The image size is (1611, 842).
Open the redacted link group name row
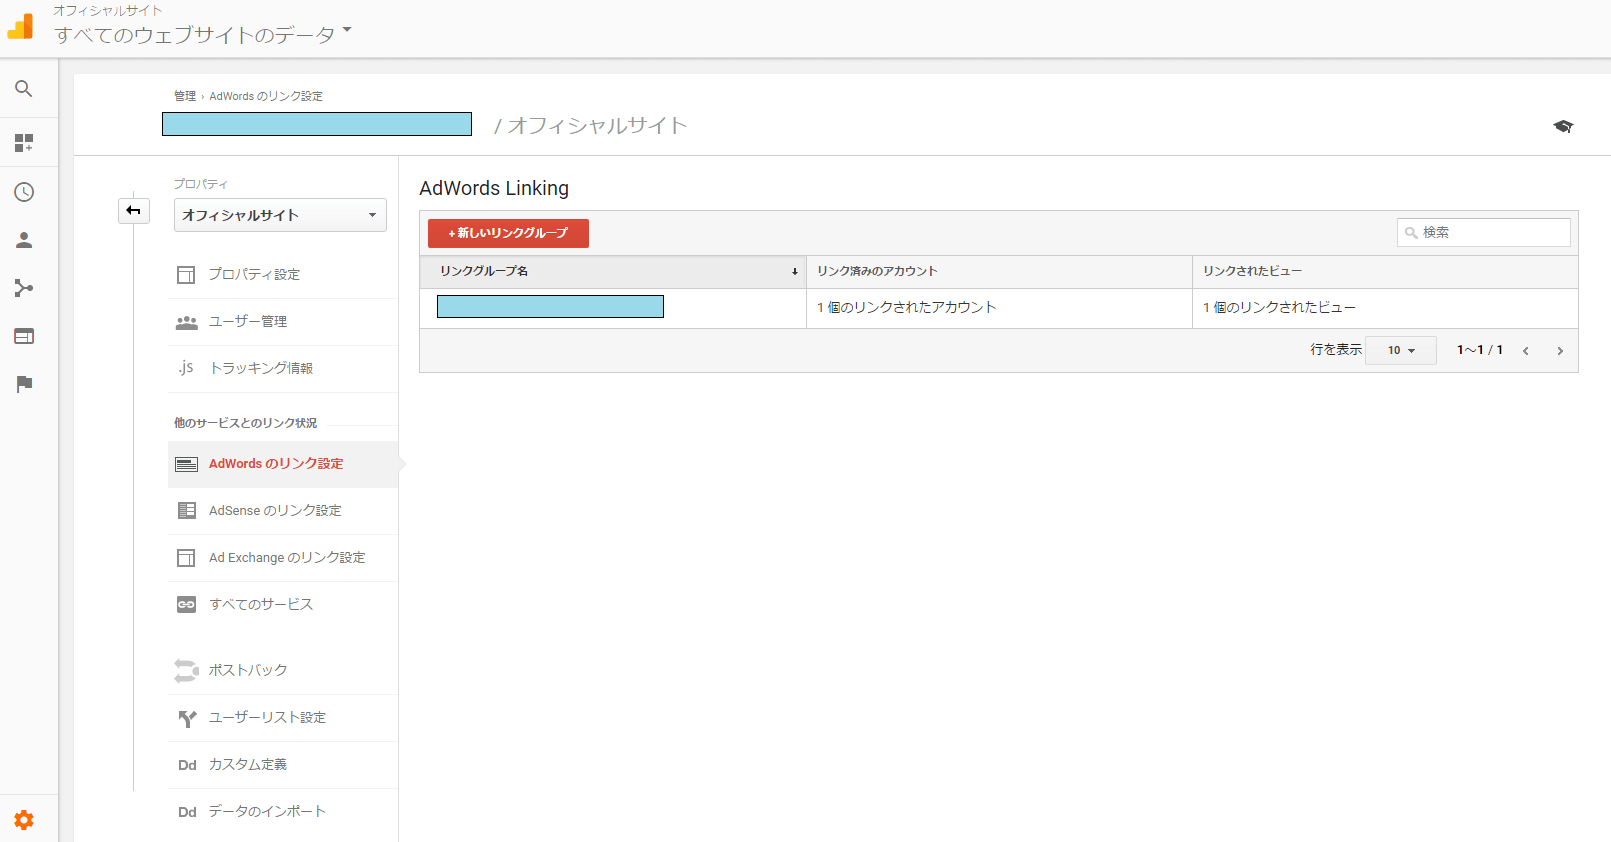550,307
